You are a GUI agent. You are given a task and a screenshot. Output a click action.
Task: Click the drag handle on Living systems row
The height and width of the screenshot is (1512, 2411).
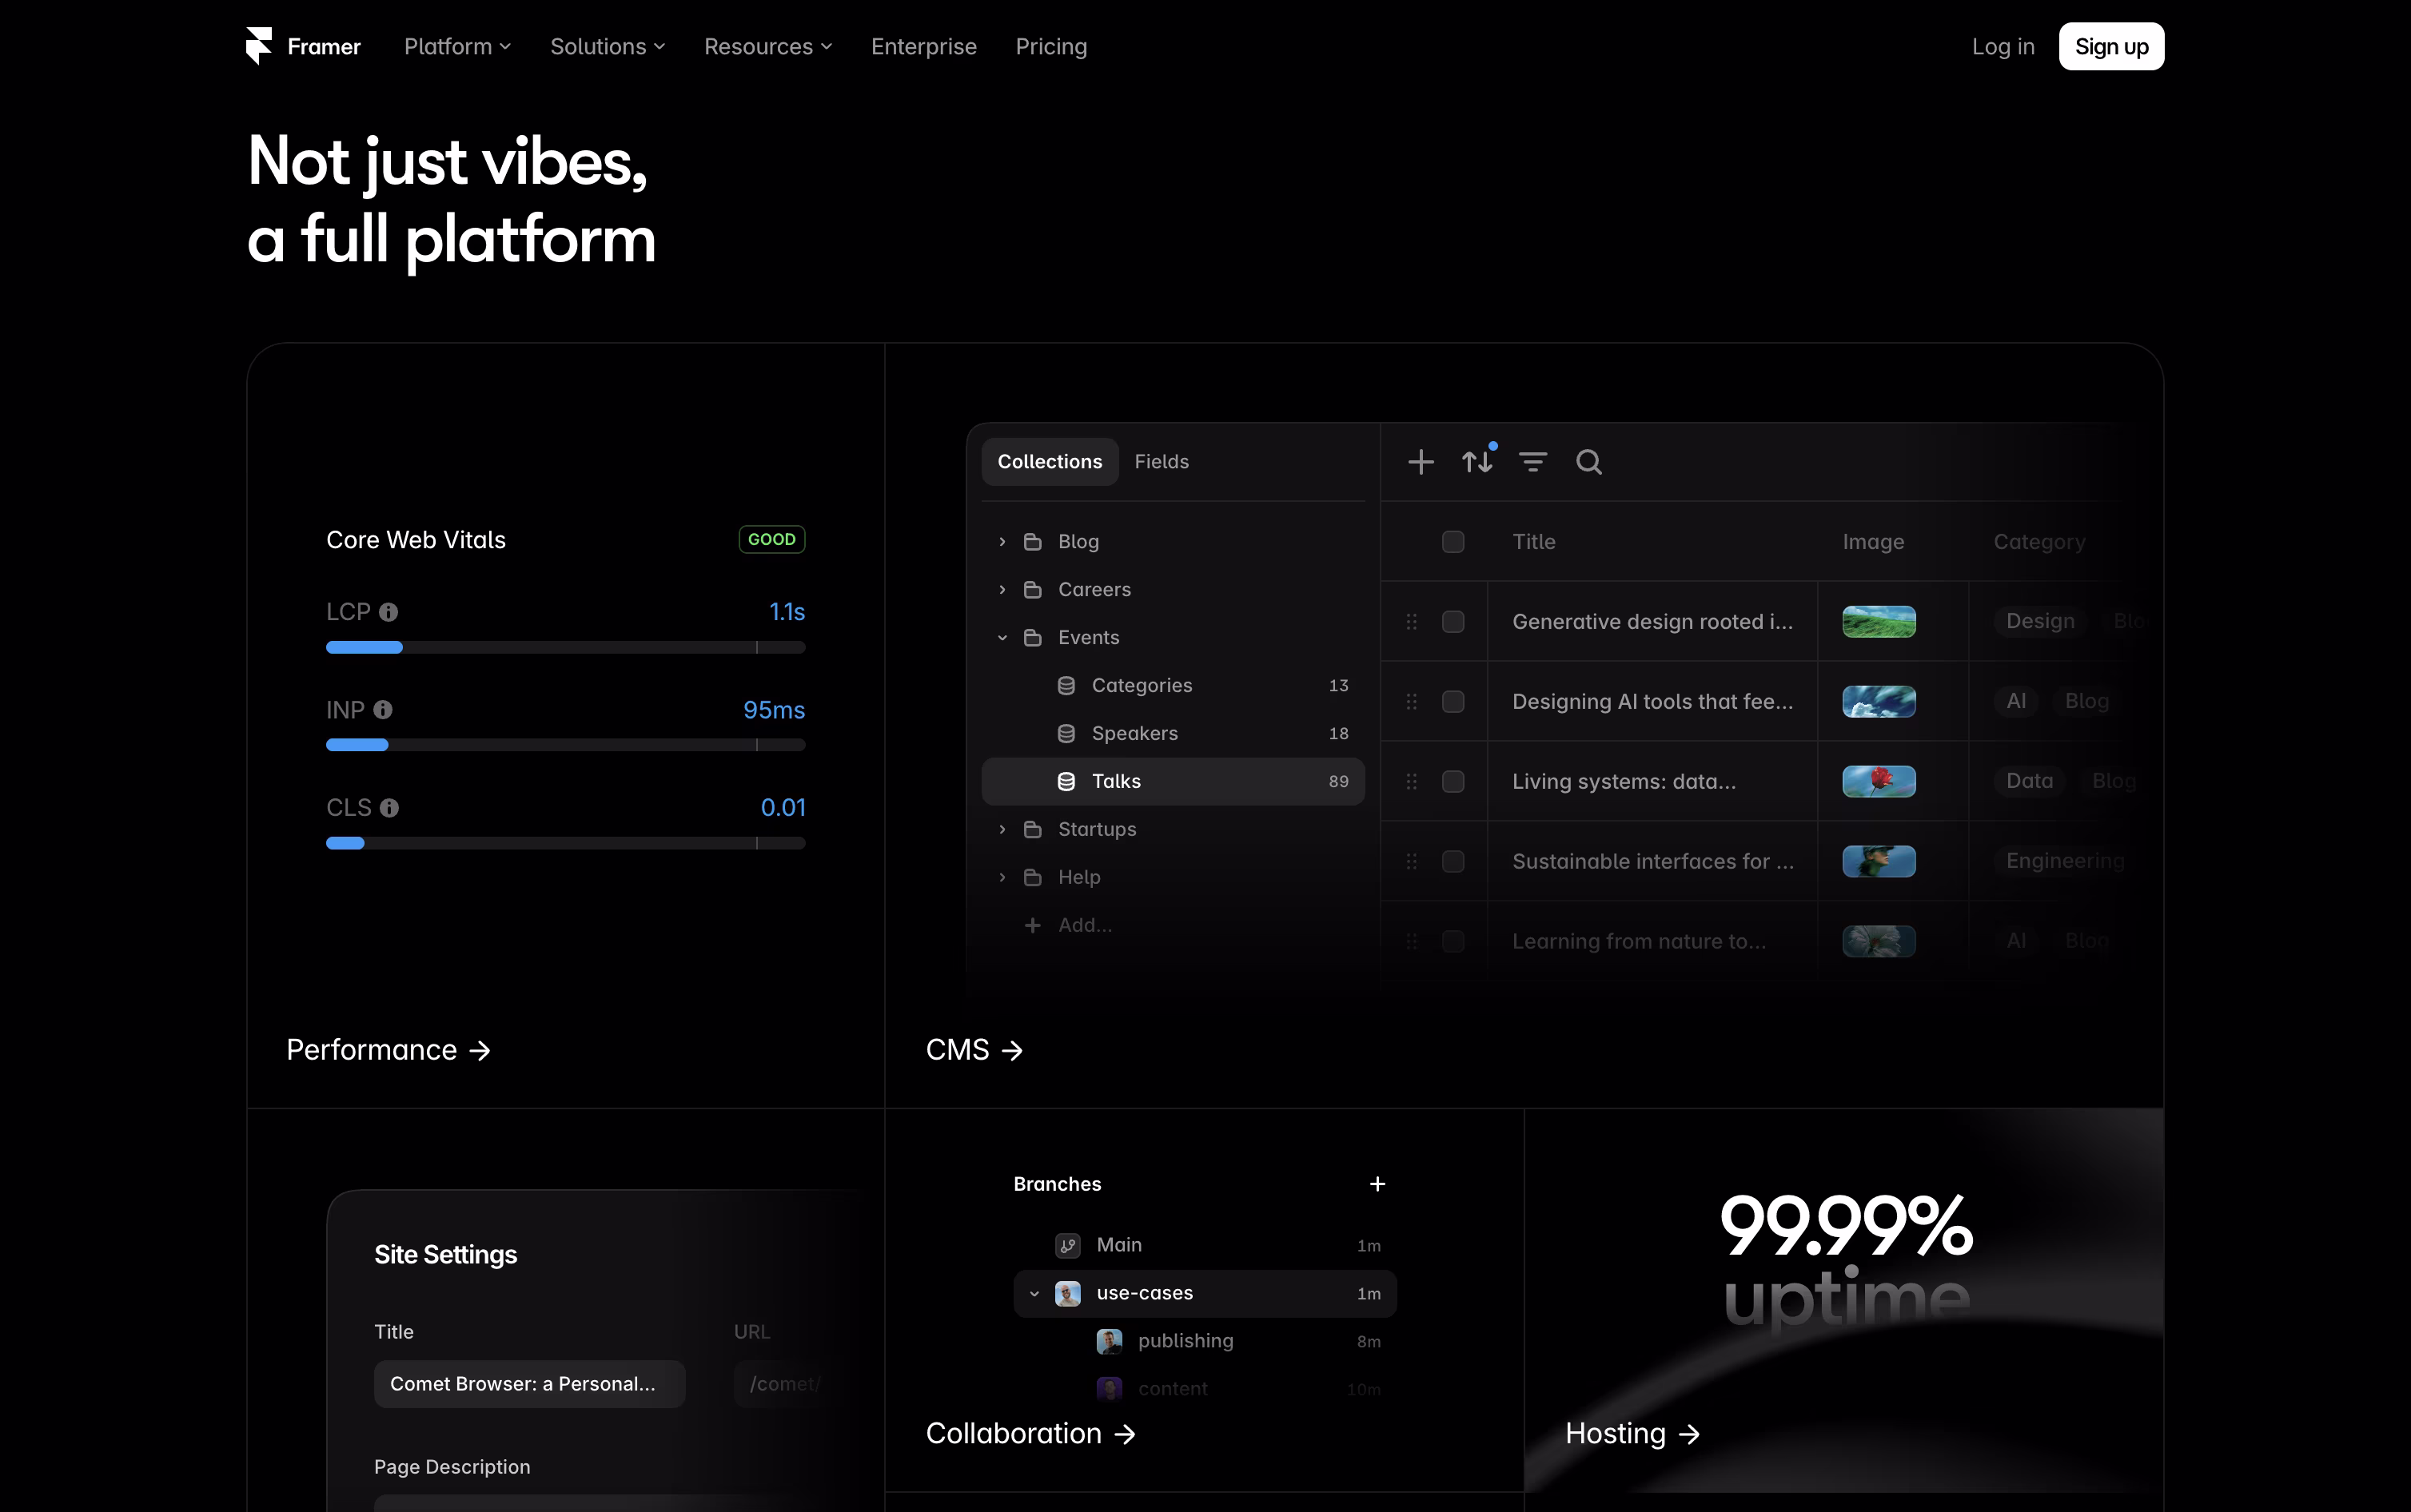(1411, 781)
